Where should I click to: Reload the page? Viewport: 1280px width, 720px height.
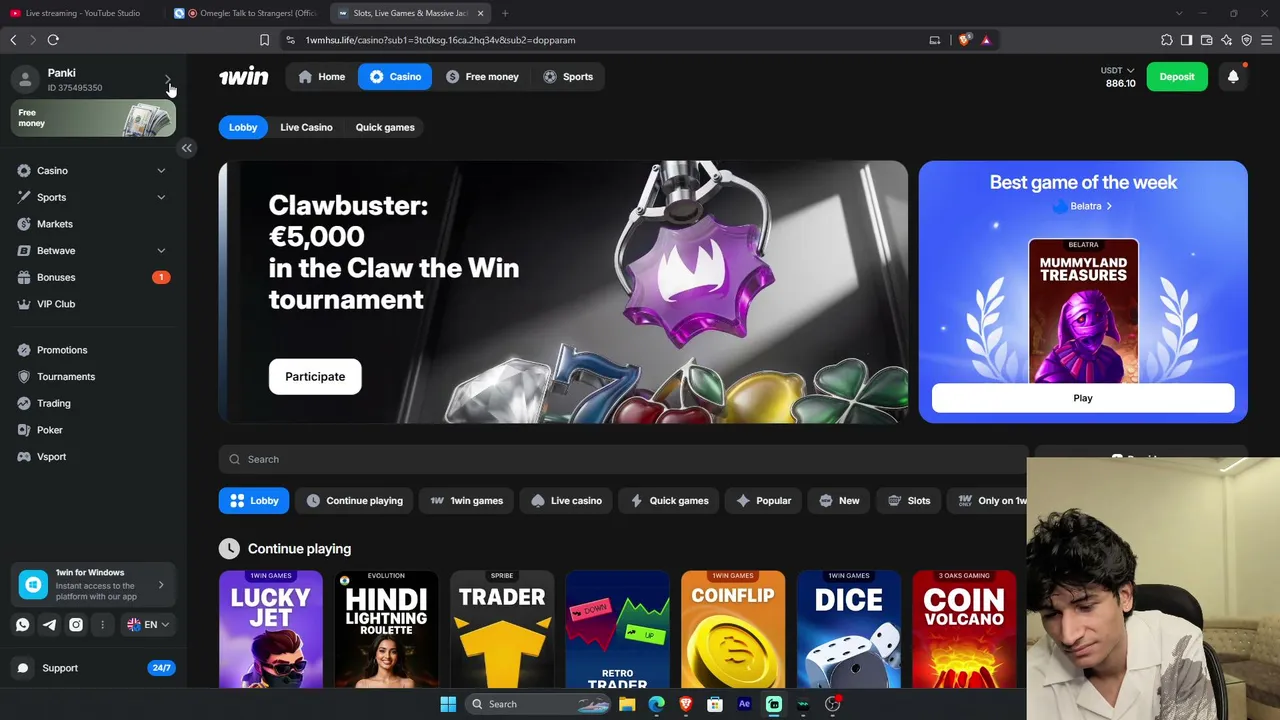click(53, 40)
